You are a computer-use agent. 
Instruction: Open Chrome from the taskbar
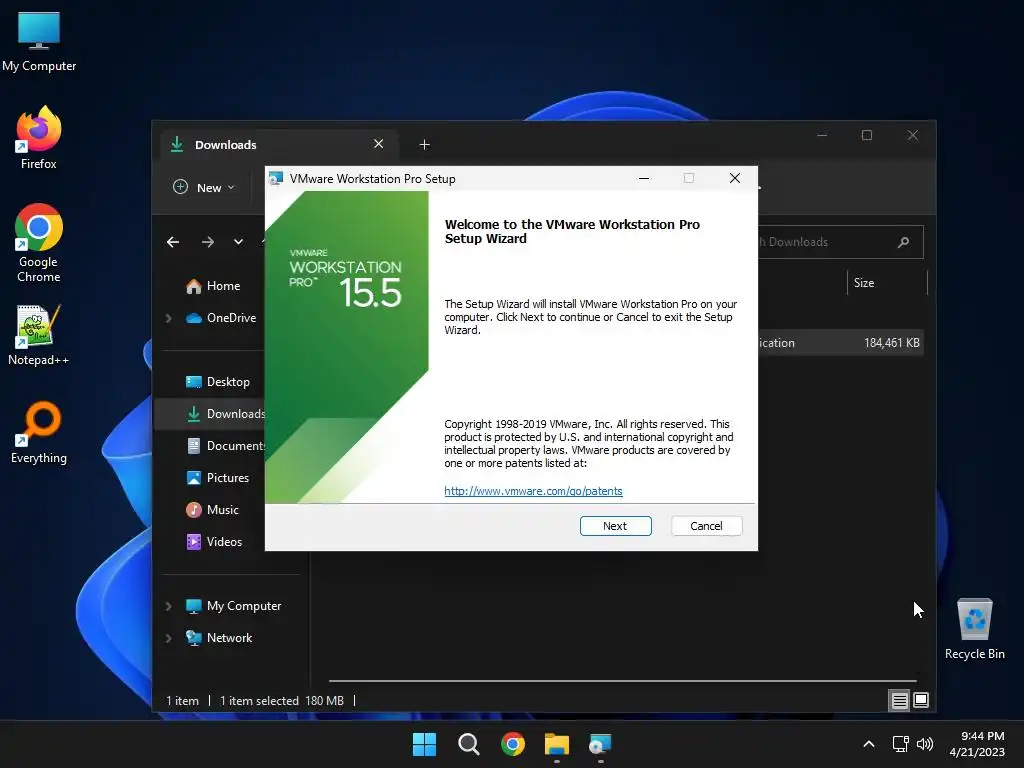(x=513, y=744)
